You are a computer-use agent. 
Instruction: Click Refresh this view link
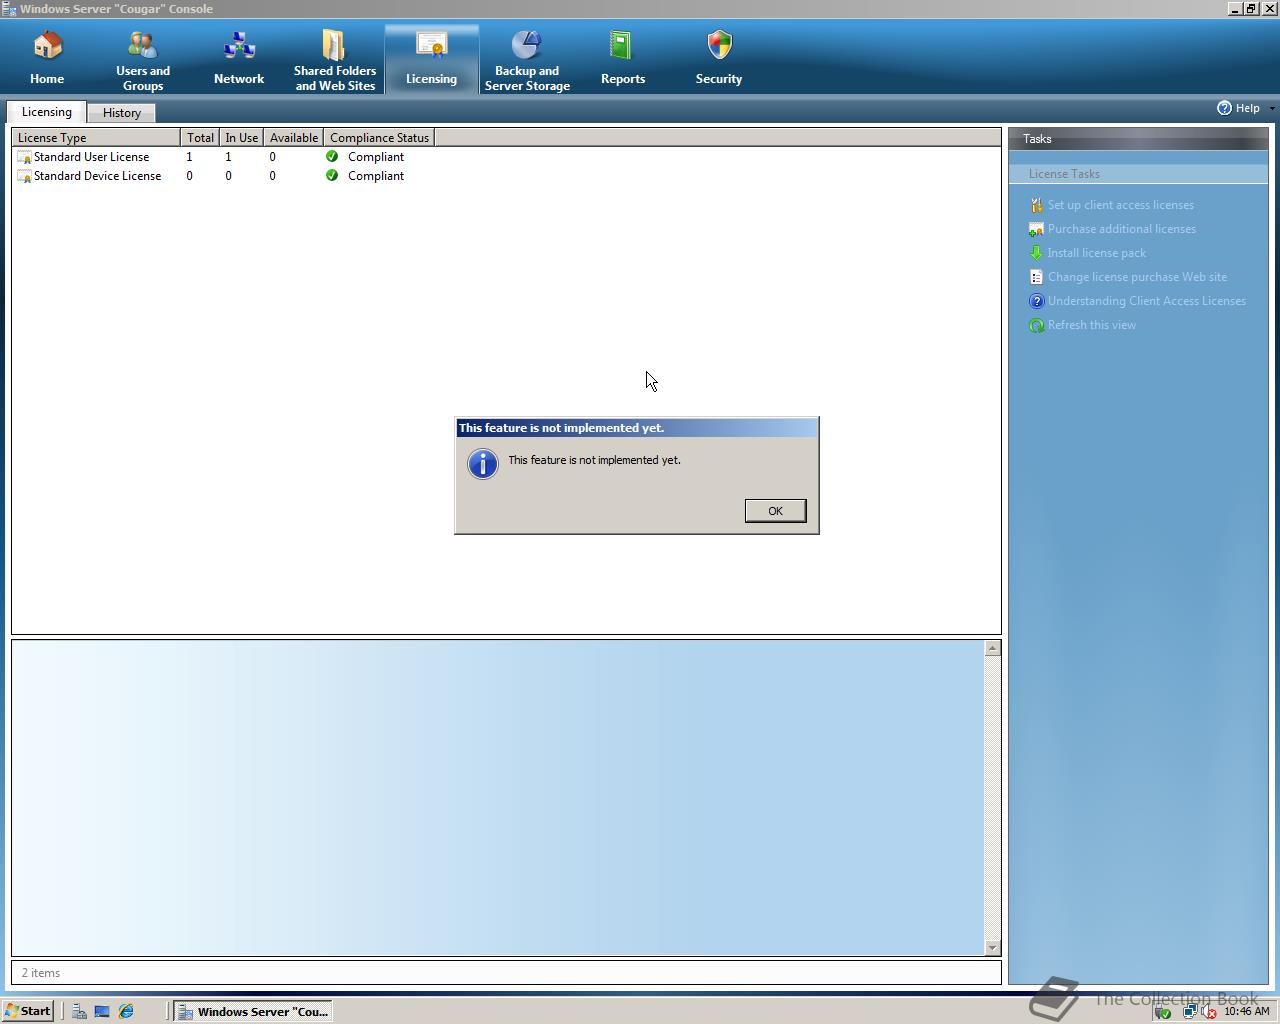(x=1092, y=325)
